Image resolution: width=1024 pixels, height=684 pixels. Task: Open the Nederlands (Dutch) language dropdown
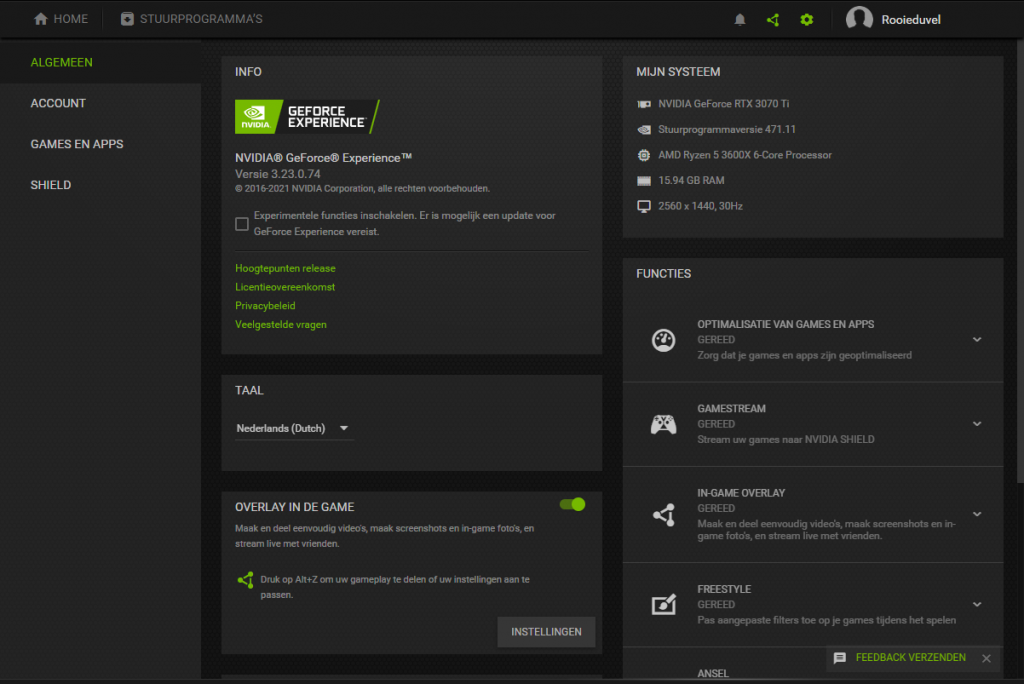click(x=293, y=429)
